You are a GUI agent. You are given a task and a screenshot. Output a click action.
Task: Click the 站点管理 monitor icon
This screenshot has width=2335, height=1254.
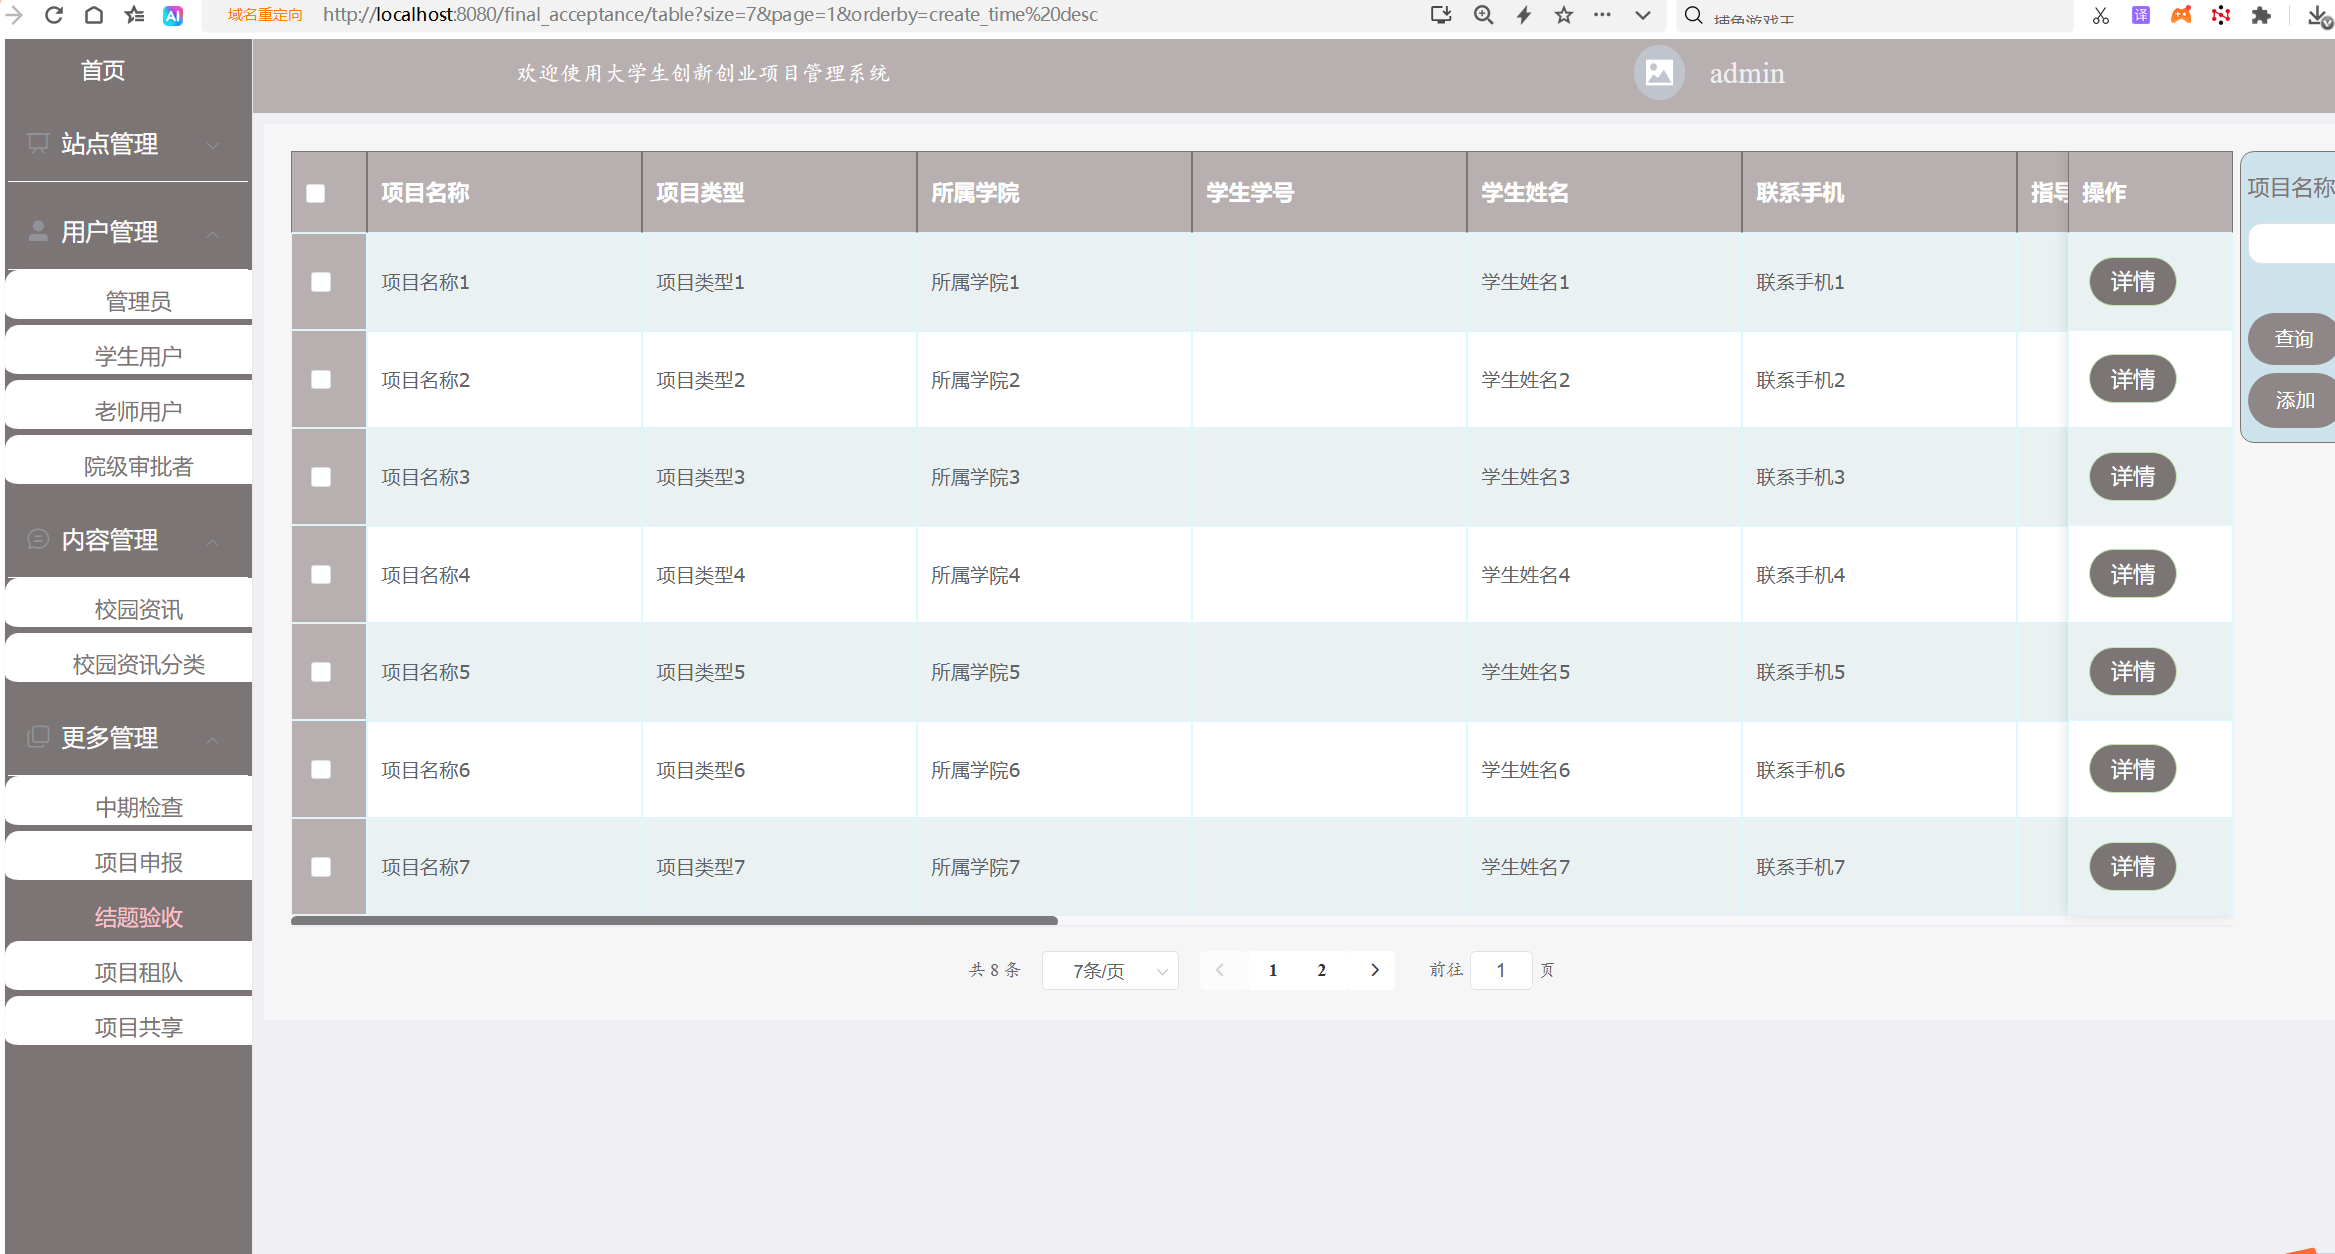point(38,143)
